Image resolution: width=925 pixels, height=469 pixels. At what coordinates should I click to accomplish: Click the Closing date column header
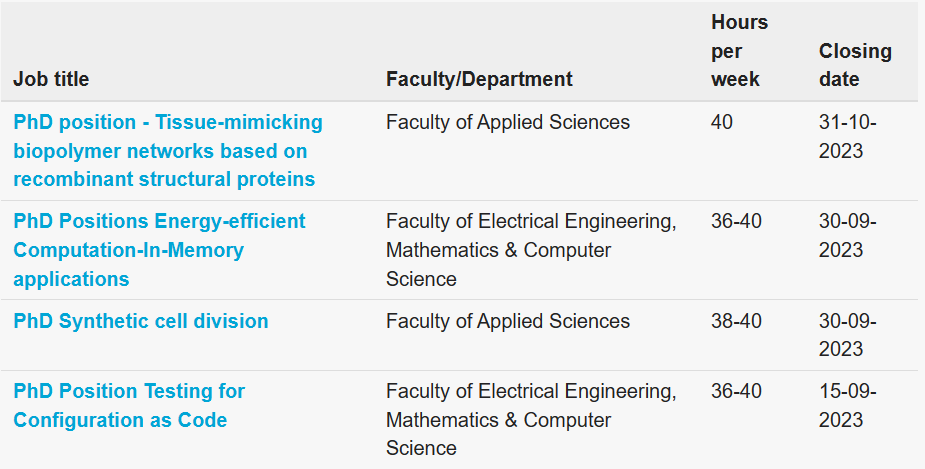tap(855, 65)
